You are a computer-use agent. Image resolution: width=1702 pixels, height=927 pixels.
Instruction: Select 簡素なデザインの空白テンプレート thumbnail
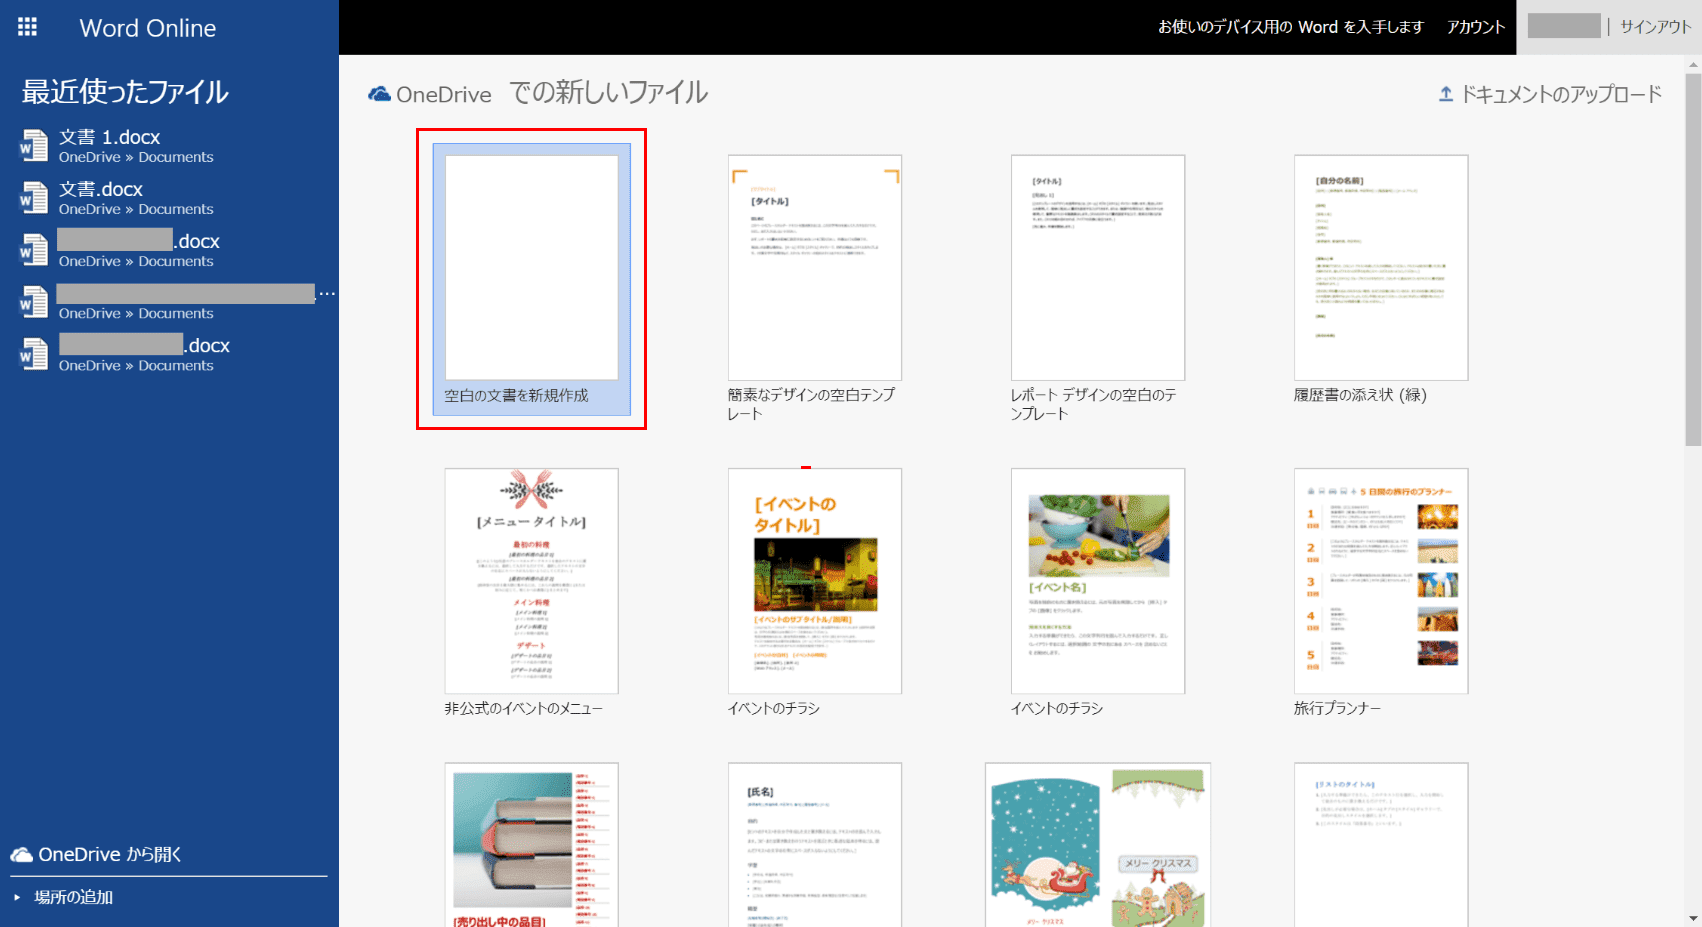(x=815, y=267)
